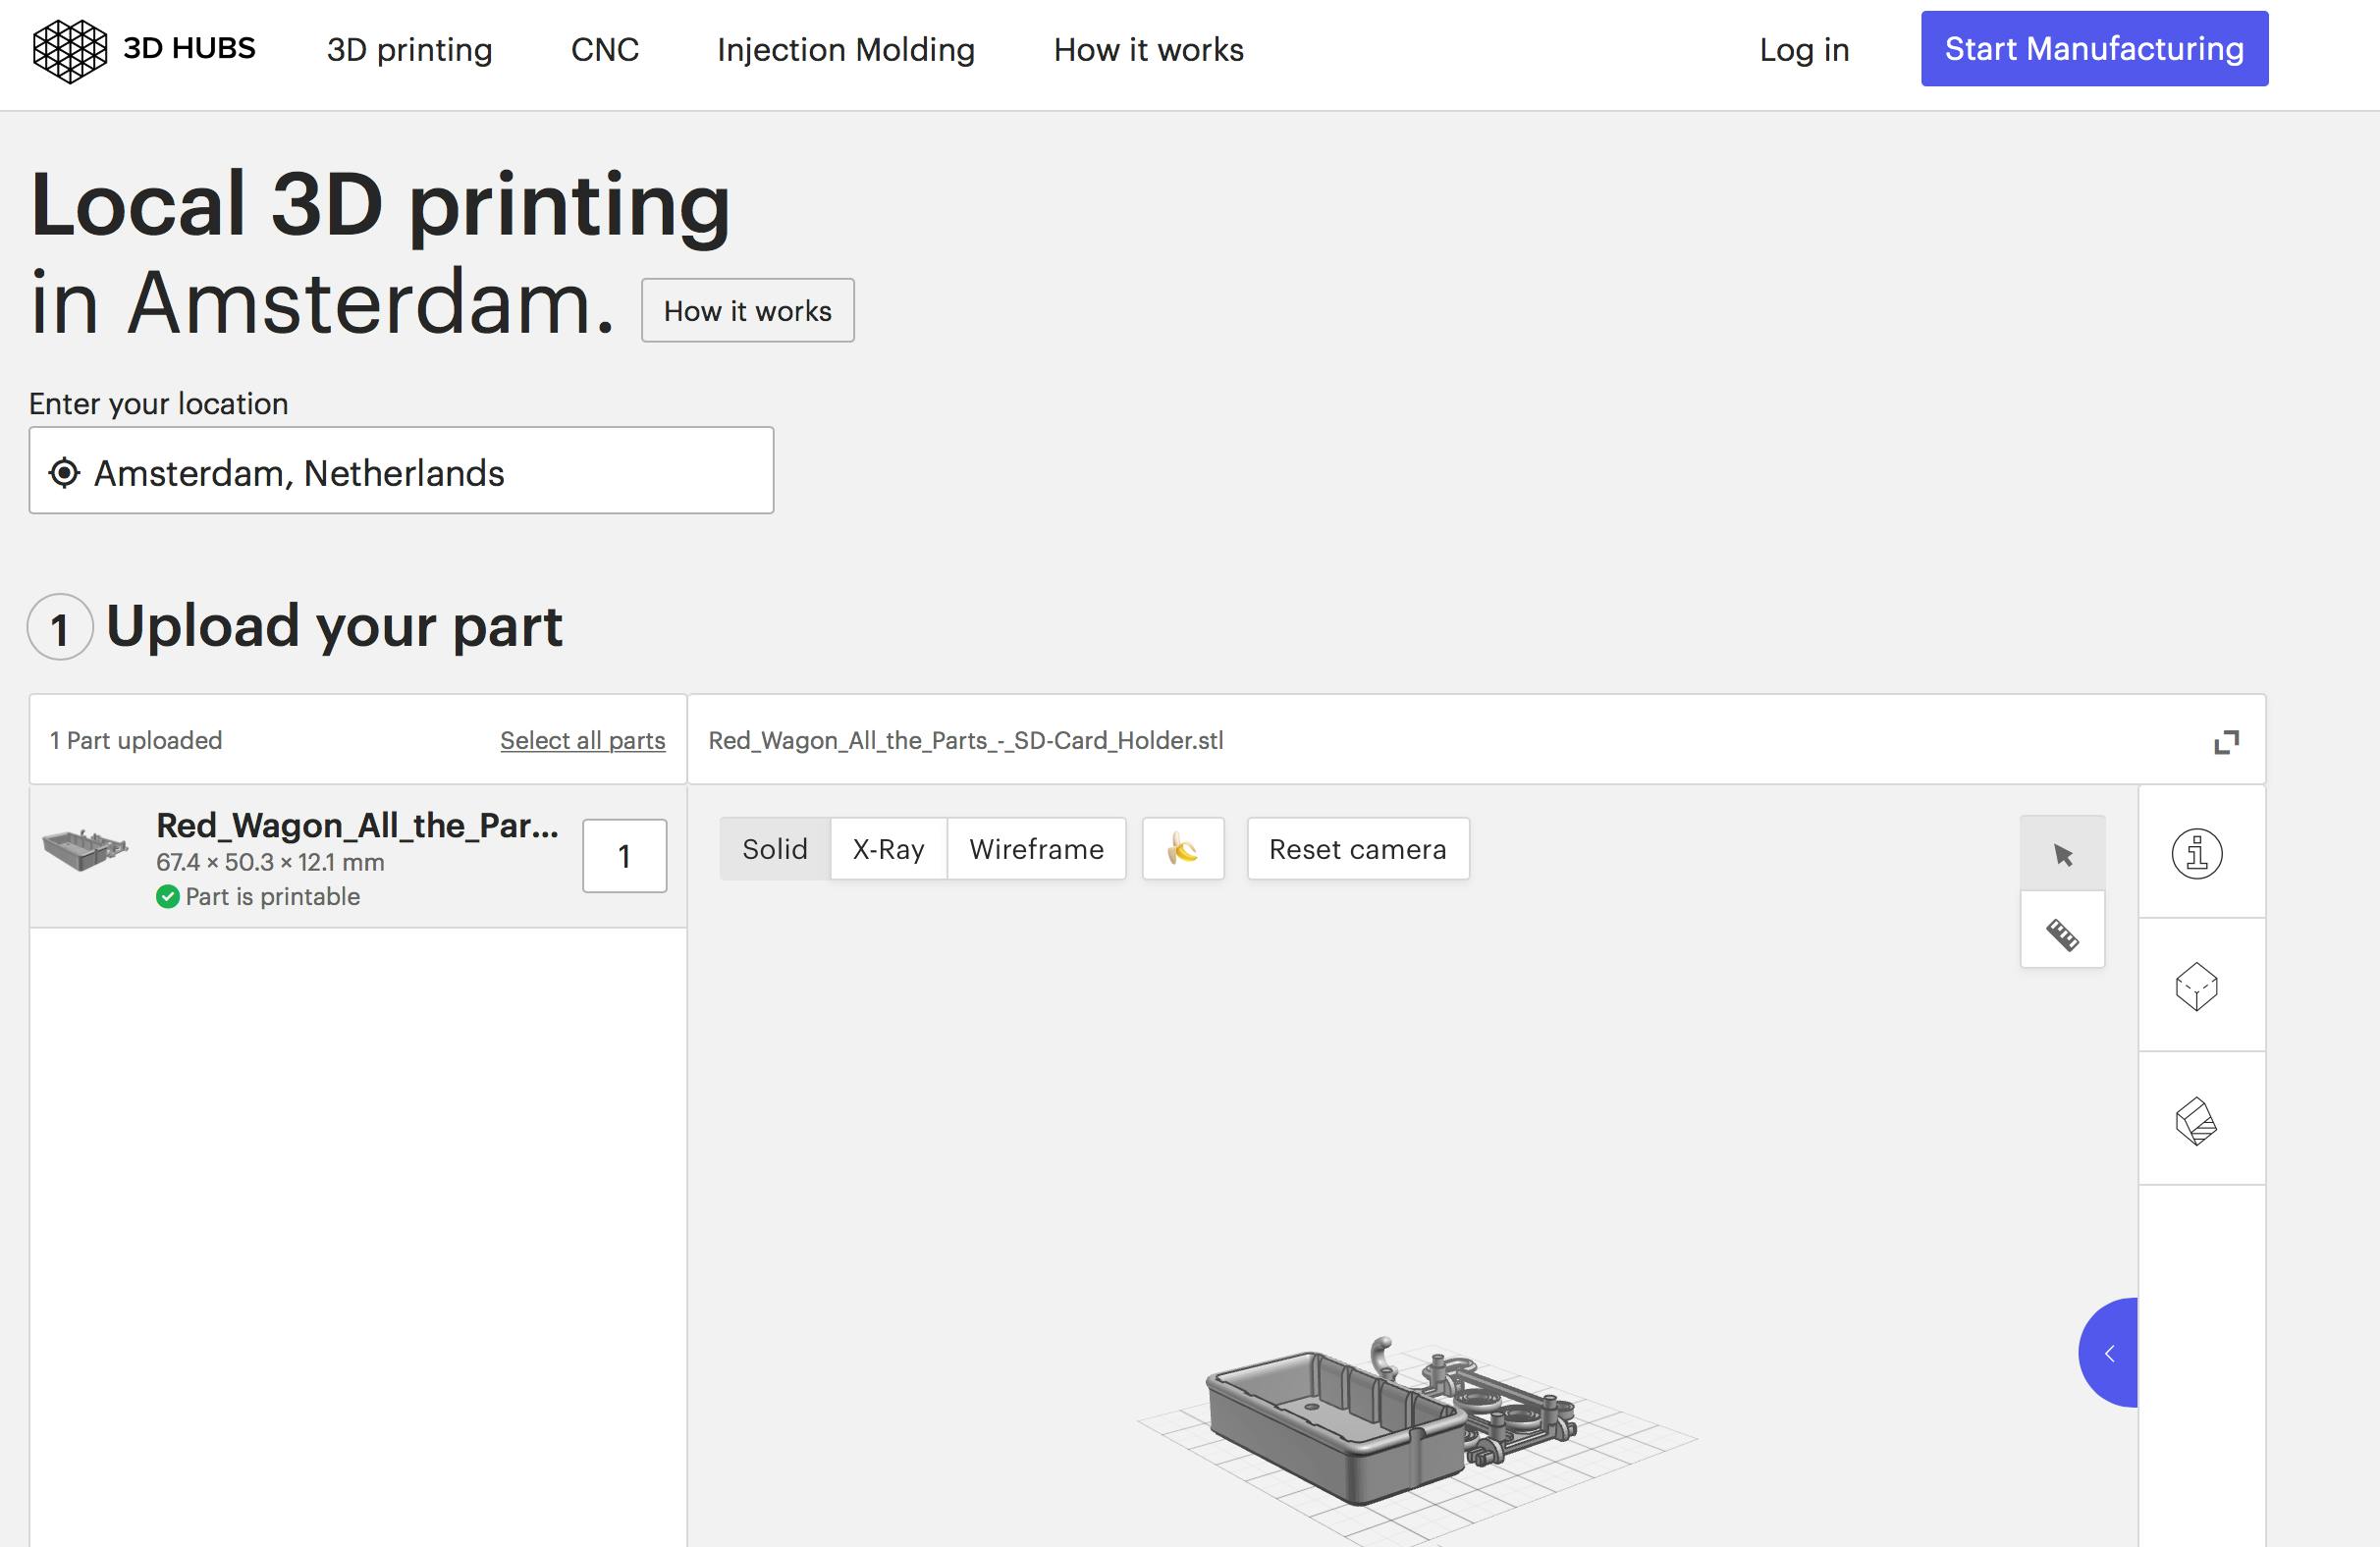Switch the viewer to X-Ray mode

tap(888, 849)
